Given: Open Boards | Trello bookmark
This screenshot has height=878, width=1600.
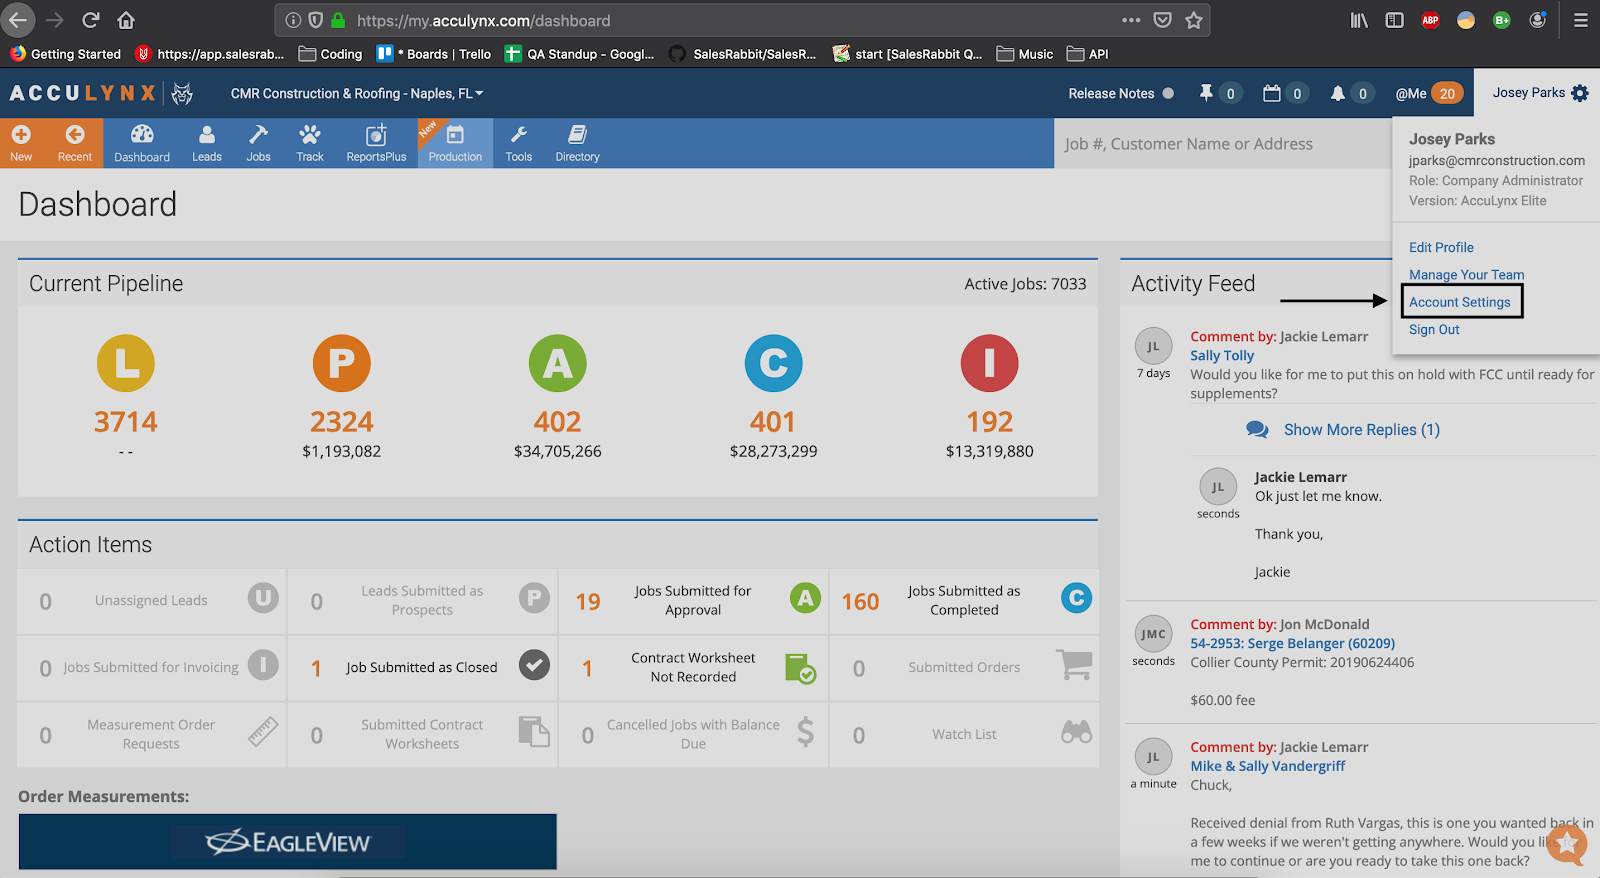Looking at the screenshot, I should tap(434, 54).
